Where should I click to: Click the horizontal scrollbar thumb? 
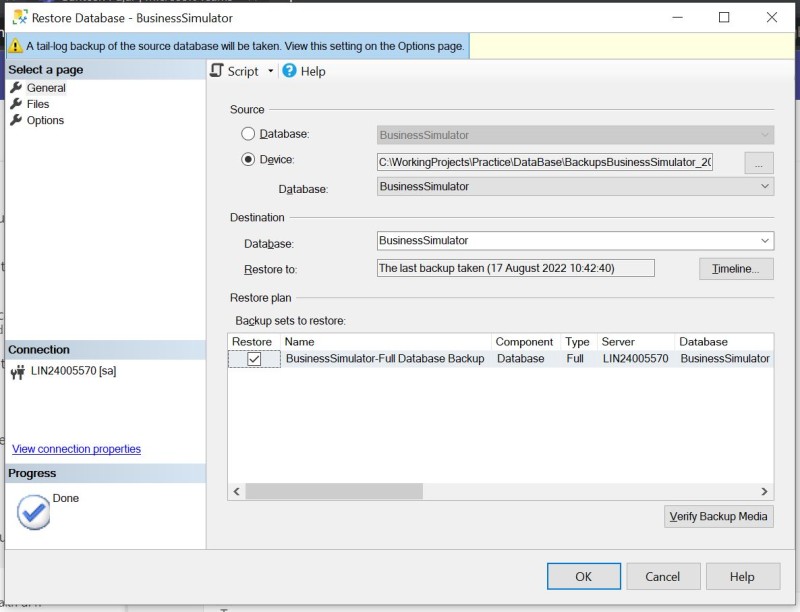(x=334, y=492)
